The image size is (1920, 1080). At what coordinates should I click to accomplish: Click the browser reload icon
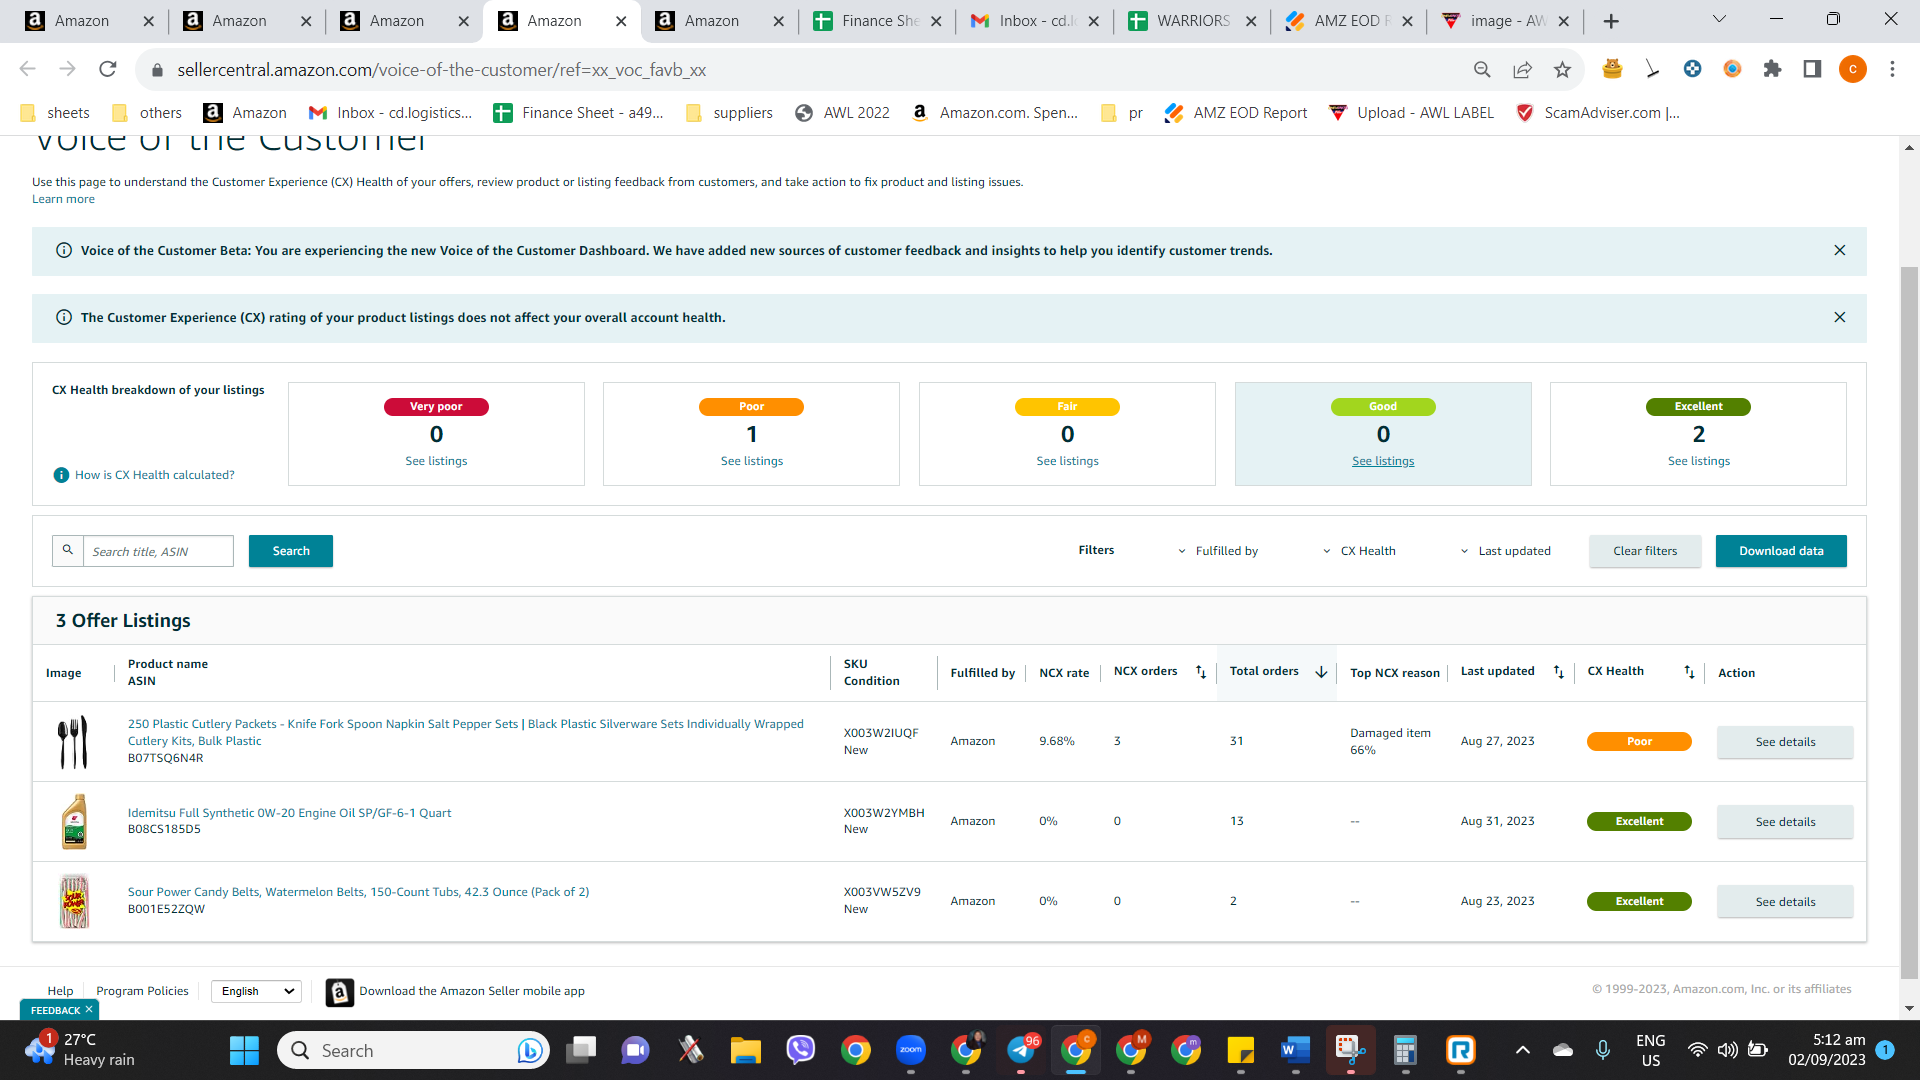(x=108, y=69)
